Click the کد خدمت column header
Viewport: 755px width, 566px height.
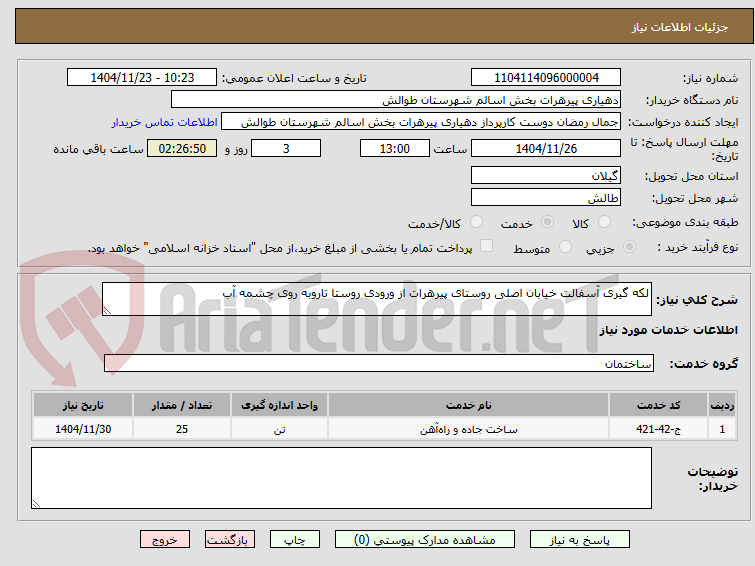658,405
